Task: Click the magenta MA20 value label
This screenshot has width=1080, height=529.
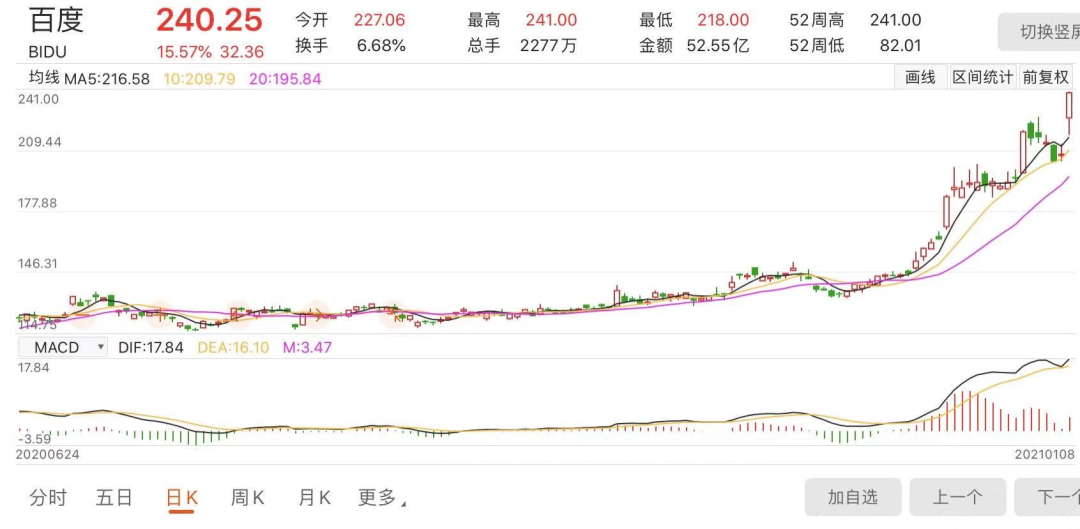Action: (x=285, y=79)
